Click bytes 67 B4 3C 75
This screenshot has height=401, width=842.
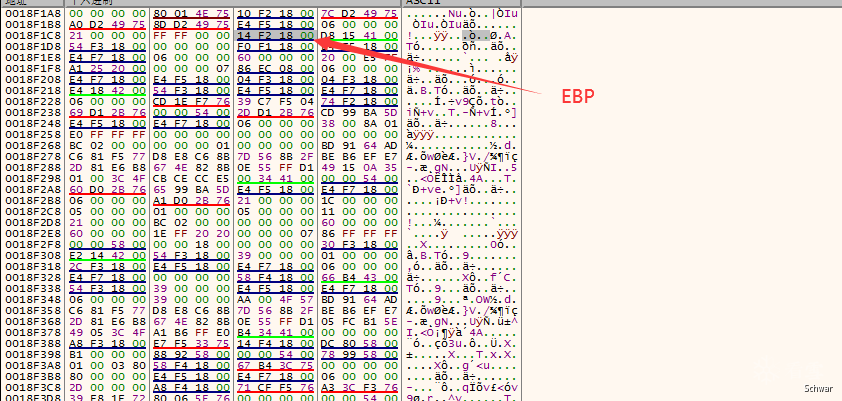(x=275, y=366)
